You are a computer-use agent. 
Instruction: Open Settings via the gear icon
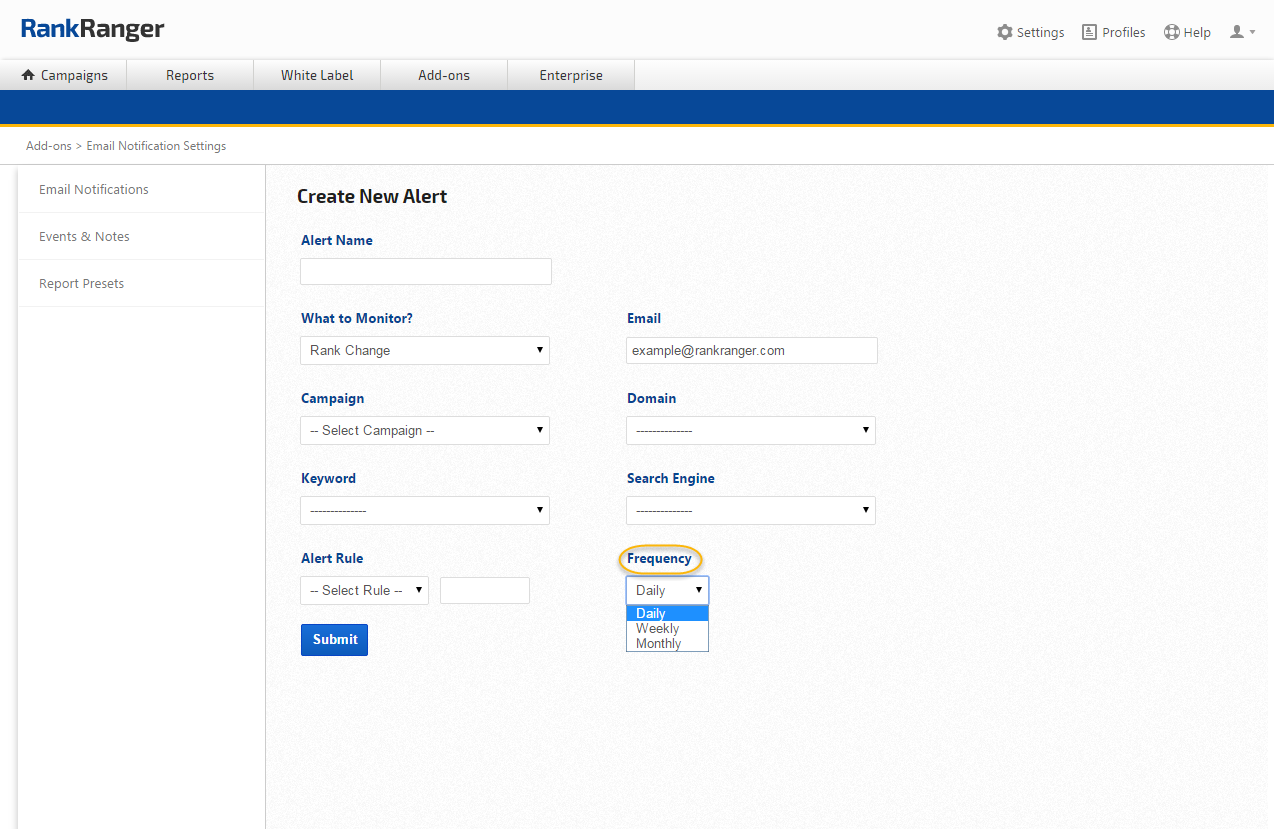(1005, 32)
